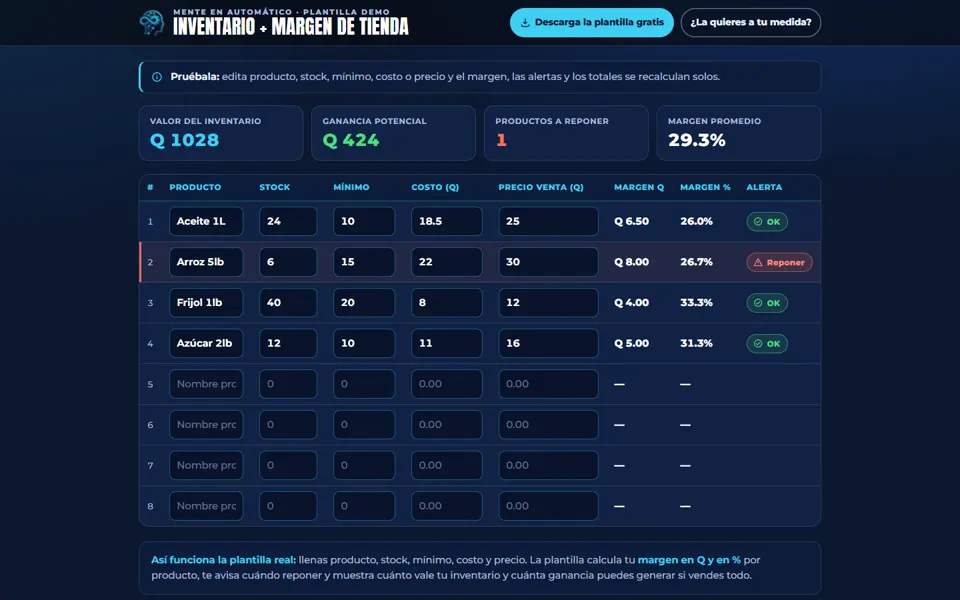Viewport: 960px width, 600px height.
Task: Click the OK badge in Azúcar 2lb row
Action: [767, 343]
